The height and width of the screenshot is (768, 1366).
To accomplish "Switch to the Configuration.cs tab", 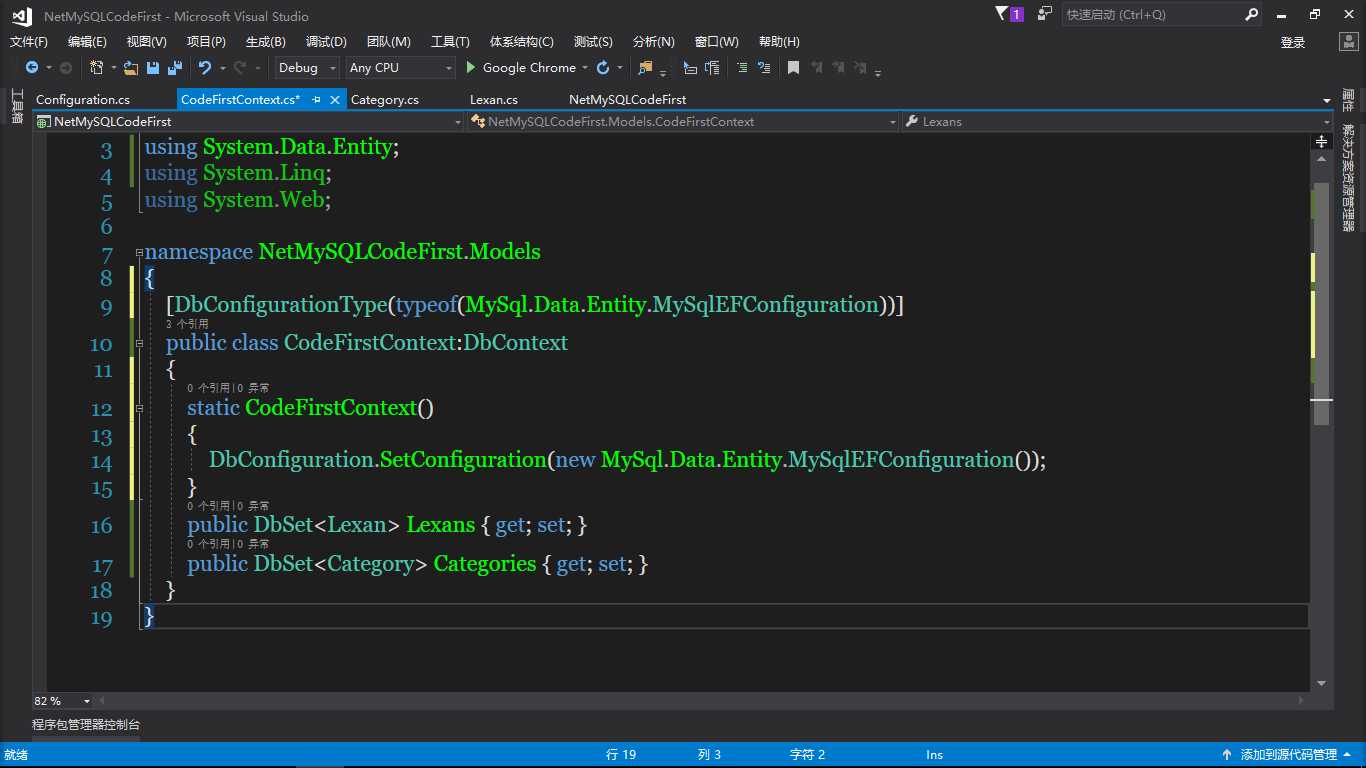I will point(83,99).
